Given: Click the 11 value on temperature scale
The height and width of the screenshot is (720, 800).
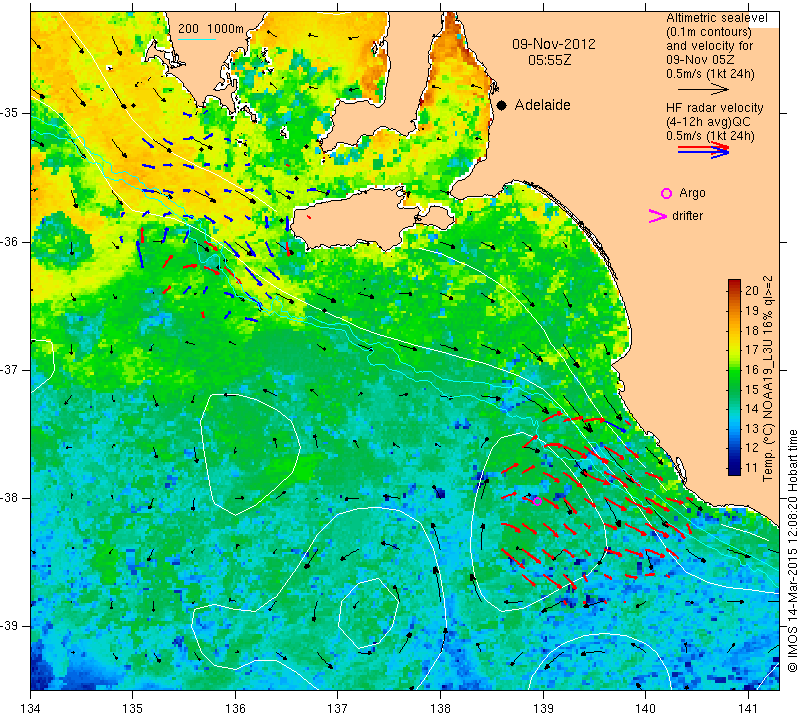Looking at the screenshot, I should click(x=752, y=467).
